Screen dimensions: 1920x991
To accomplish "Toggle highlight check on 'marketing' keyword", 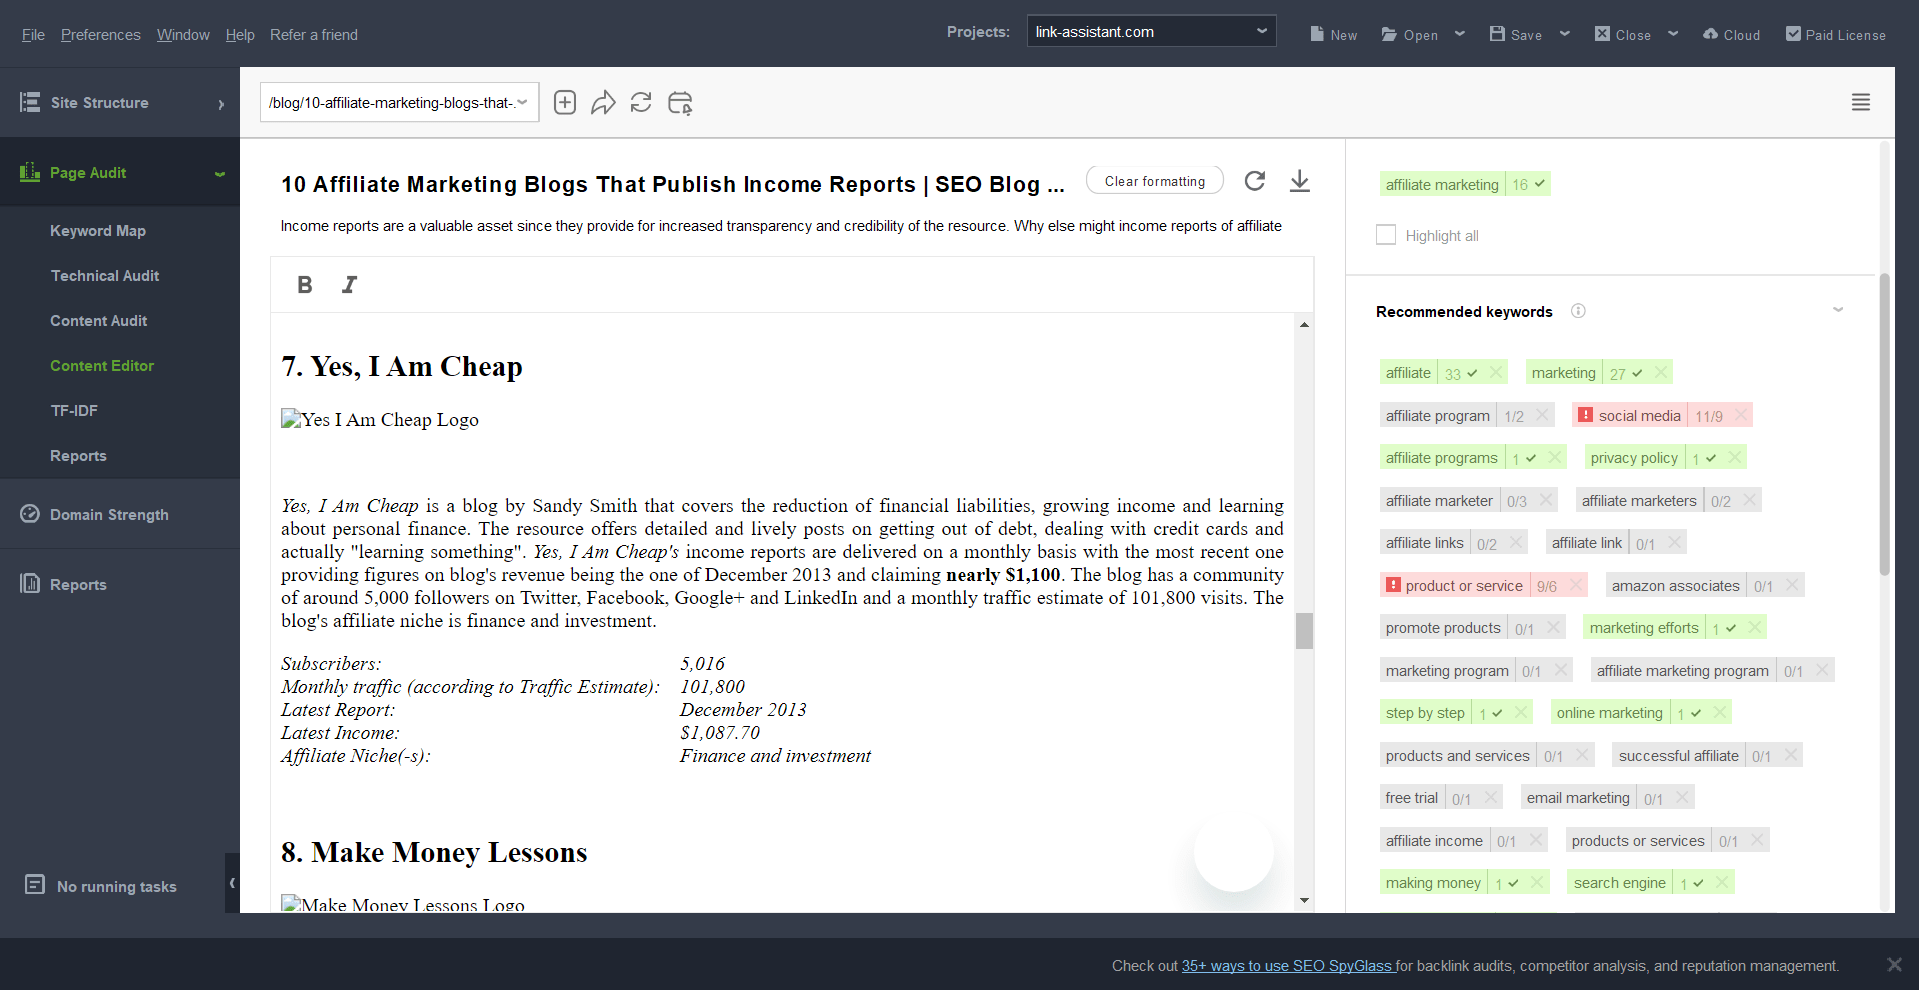I will 1637,373.
